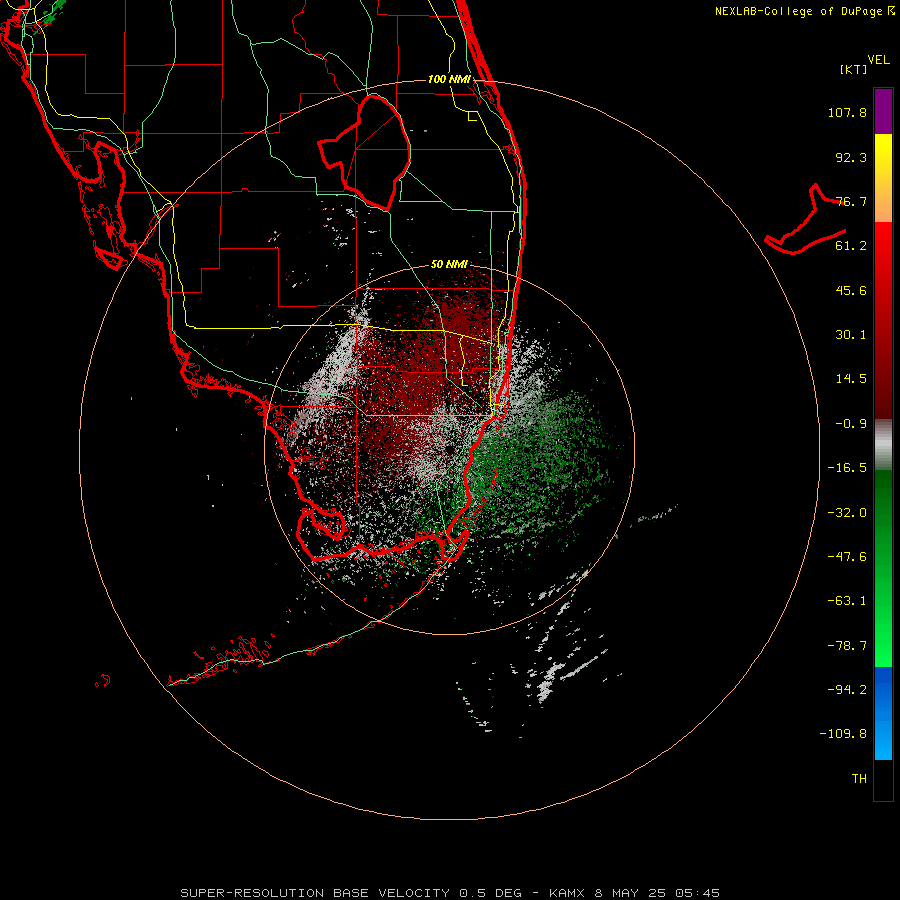
Task: Click the 30.1 velocity scale value
Action: (851, 335)
